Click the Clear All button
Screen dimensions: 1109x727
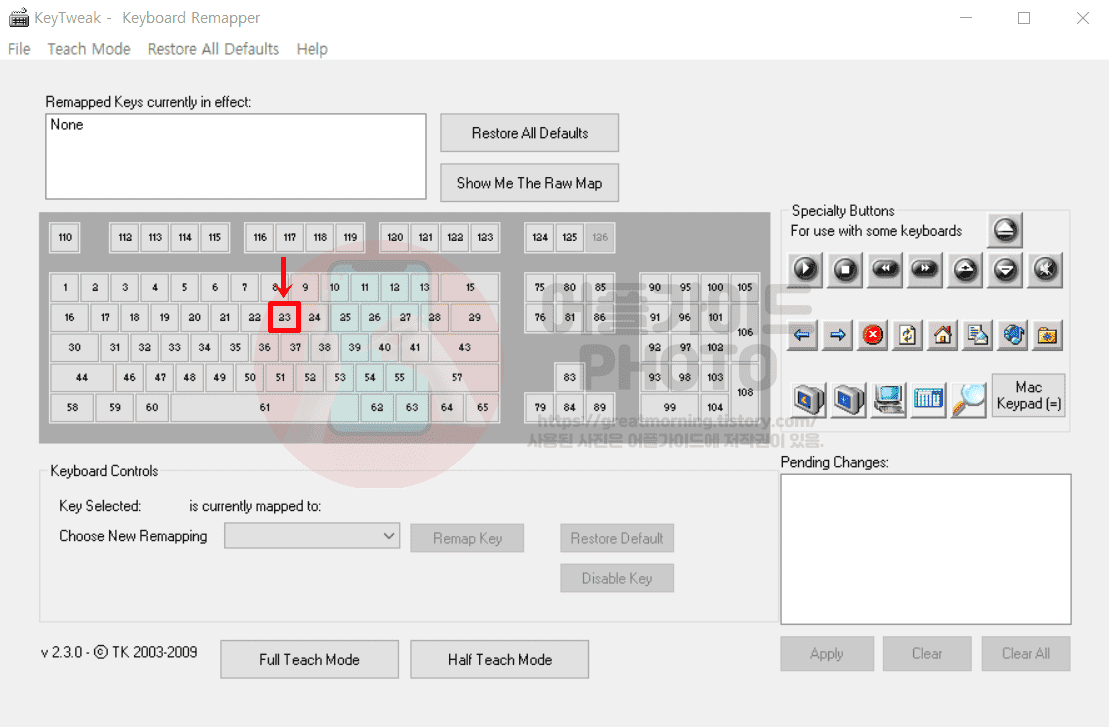(x=1026, y=653)
